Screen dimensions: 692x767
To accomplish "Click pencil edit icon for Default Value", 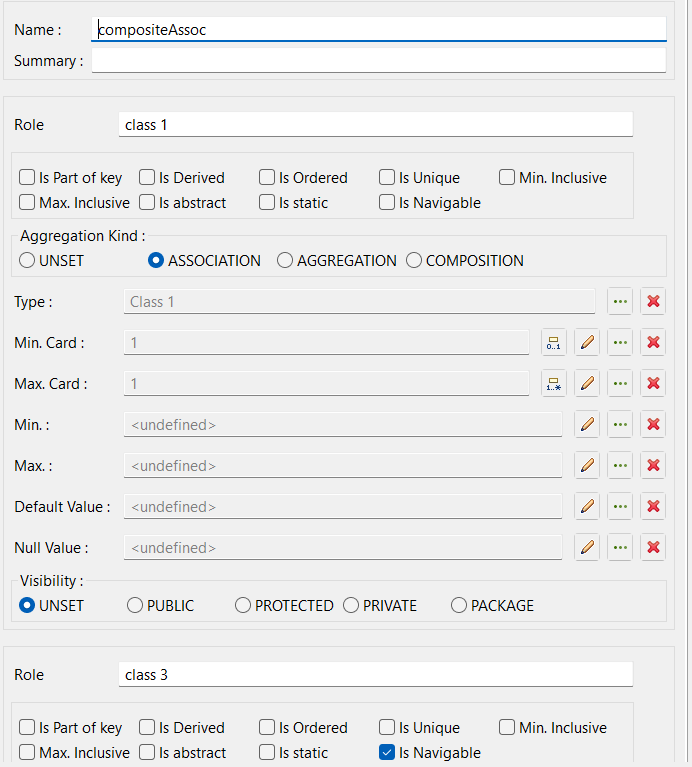I will pos(587,506).
